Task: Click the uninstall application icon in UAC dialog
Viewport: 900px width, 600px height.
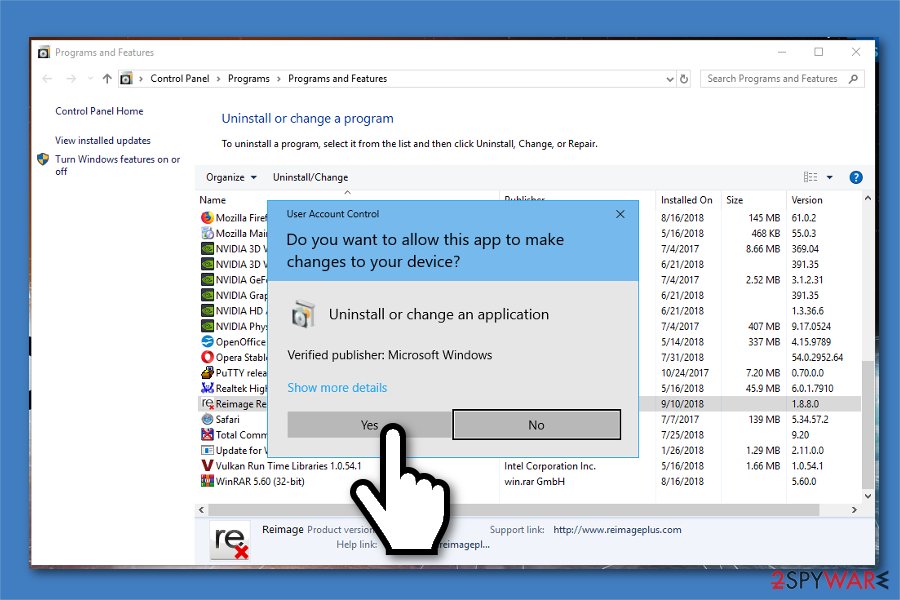Action: coord(303,314)
